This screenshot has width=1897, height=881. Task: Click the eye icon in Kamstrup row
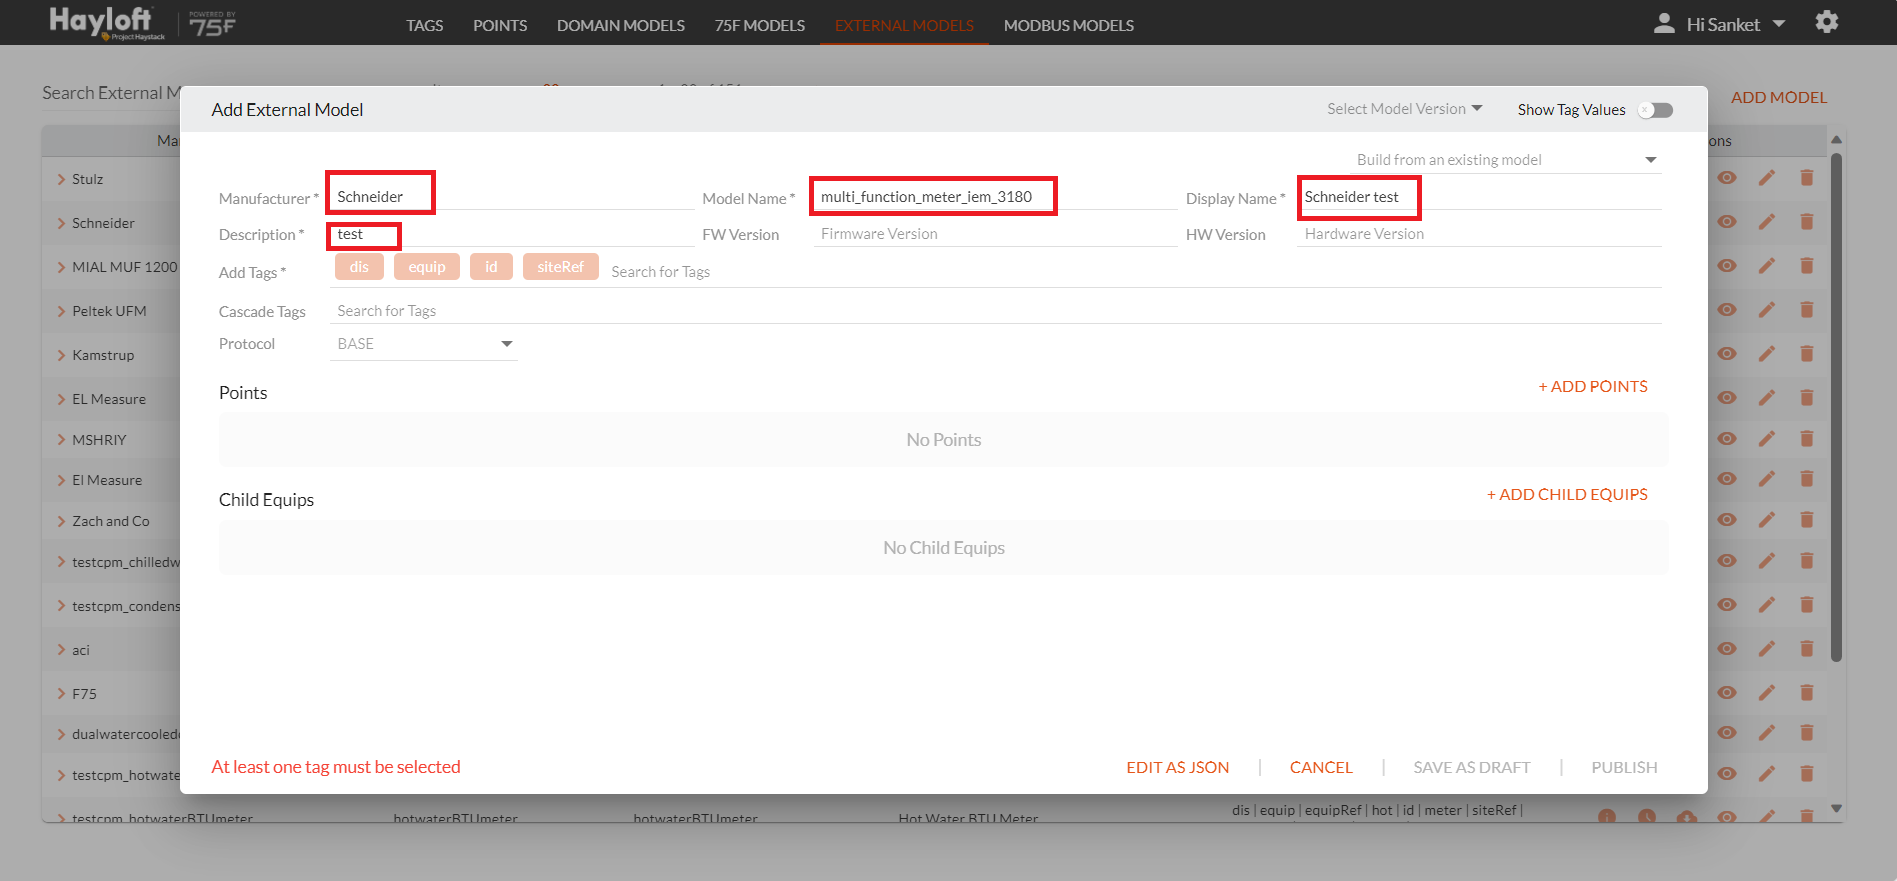pos(1727,354)
